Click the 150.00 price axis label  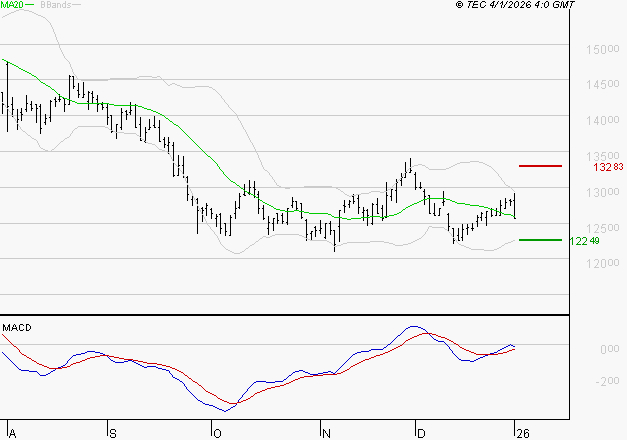point(603,49)
